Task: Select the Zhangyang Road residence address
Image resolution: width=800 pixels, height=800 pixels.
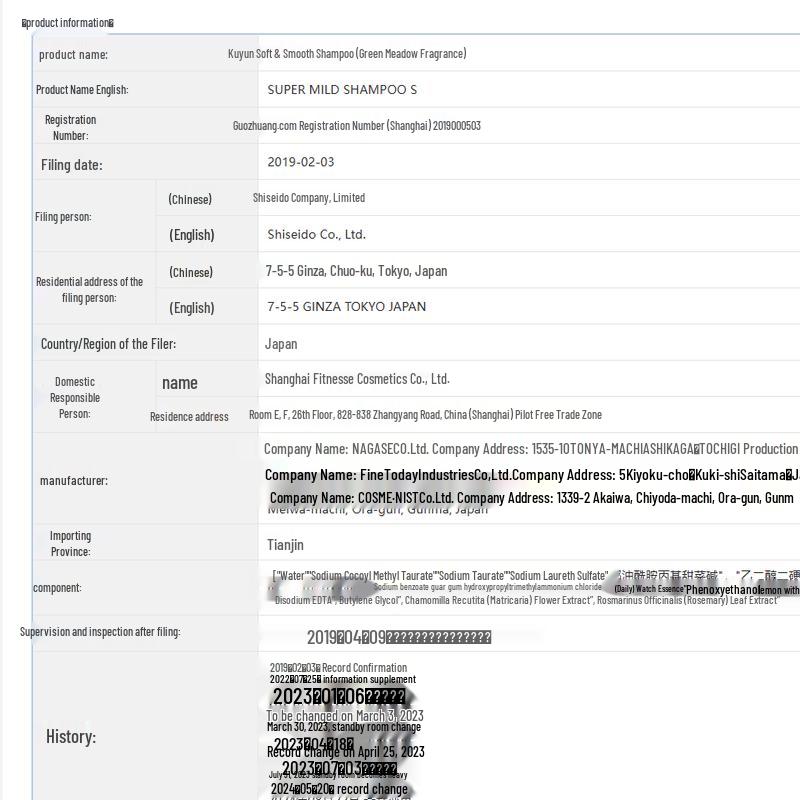Action: pyautogui.click(x=425, y=415)
